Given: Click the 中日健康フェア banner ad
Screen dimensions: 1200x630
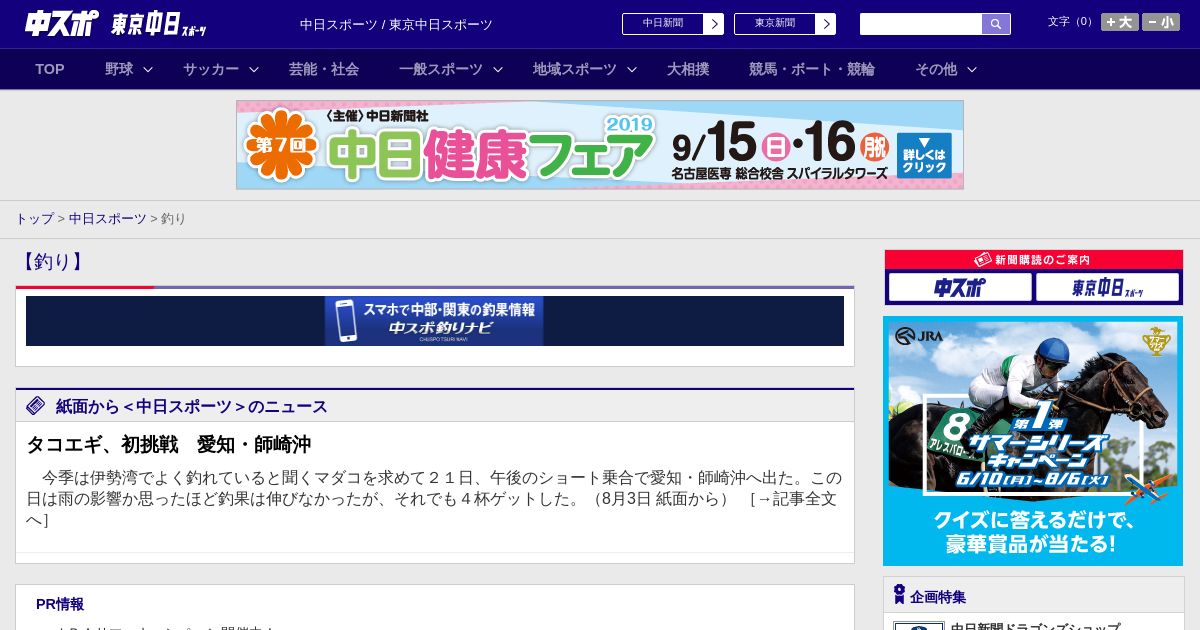Looking at the screenshot, I should coord(600,145).
